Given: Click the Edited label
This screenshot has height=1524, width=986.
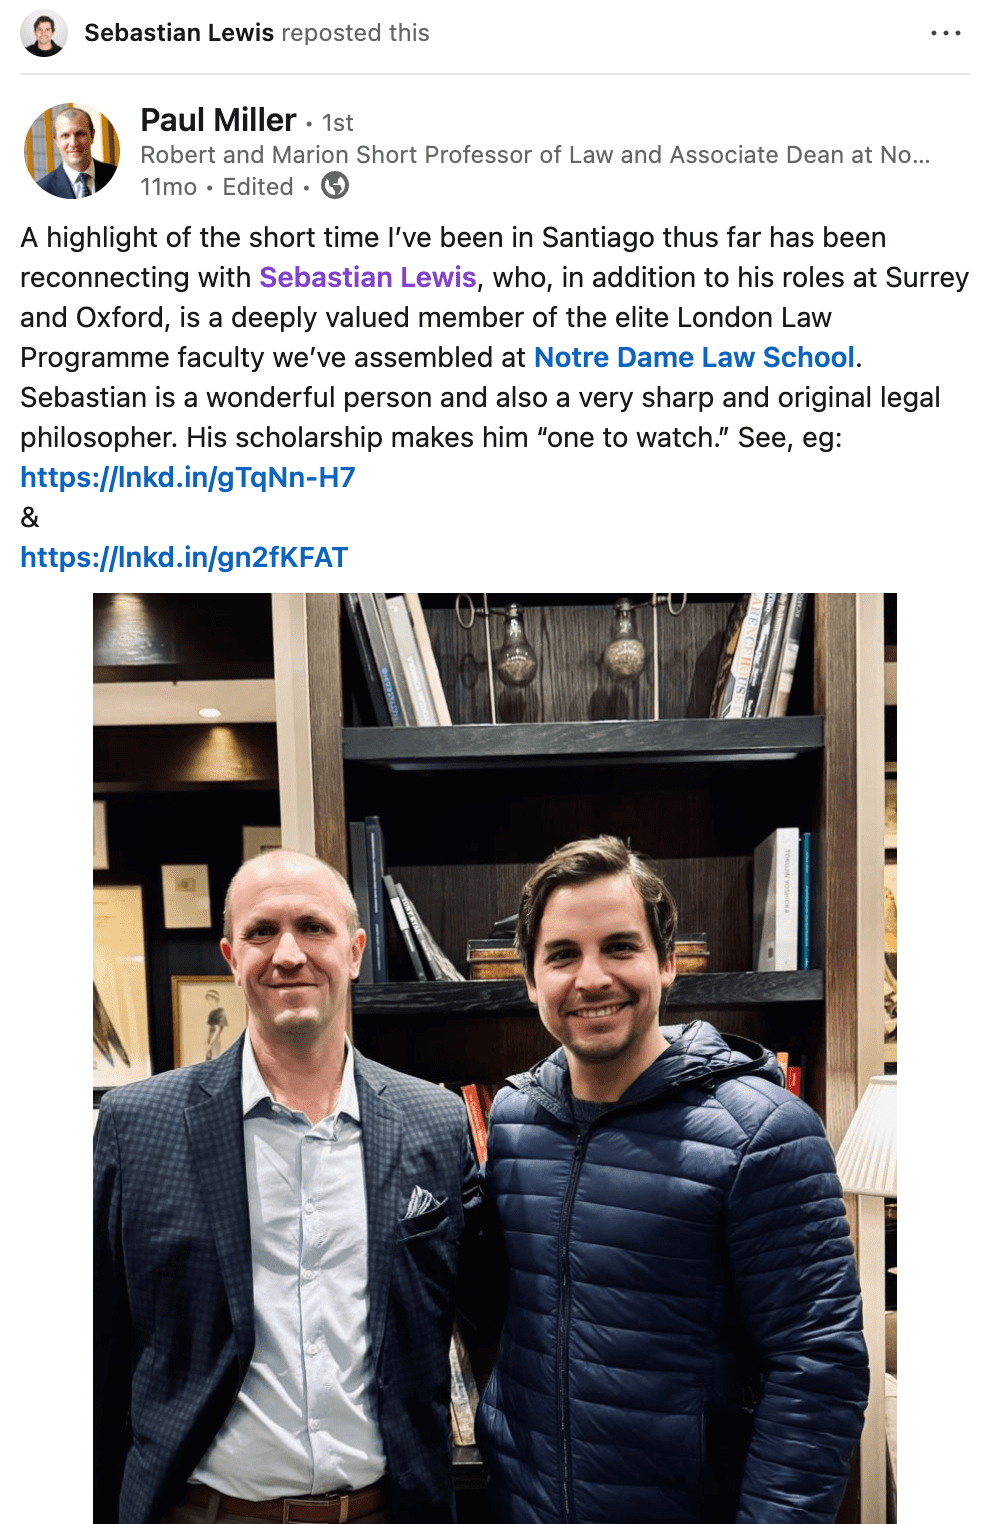Looking at the screenshot, I should 258,187.
